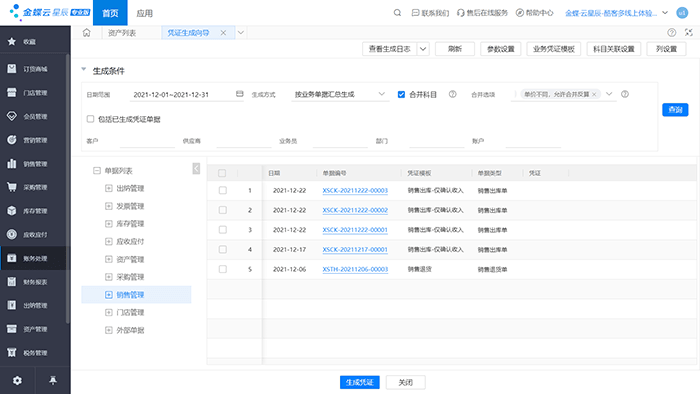Viewport: 700px width, 394px height.
Task: Click the 生成凭证 button
Action: coord(359,382)
